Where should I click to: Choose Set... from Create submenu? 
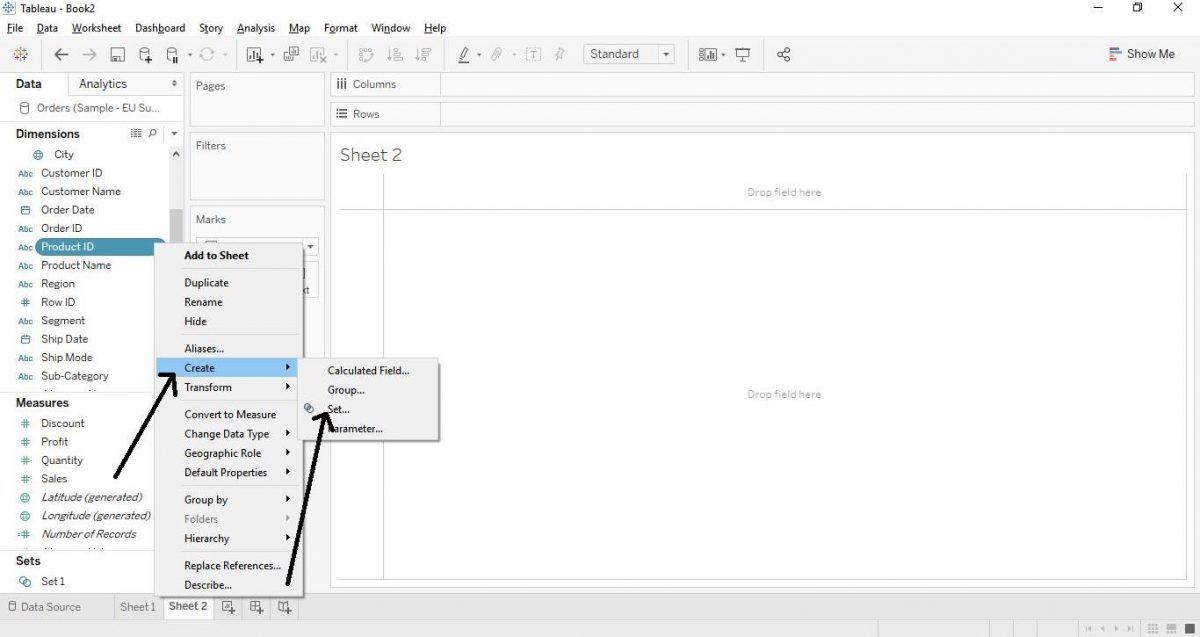pos(339,409)
